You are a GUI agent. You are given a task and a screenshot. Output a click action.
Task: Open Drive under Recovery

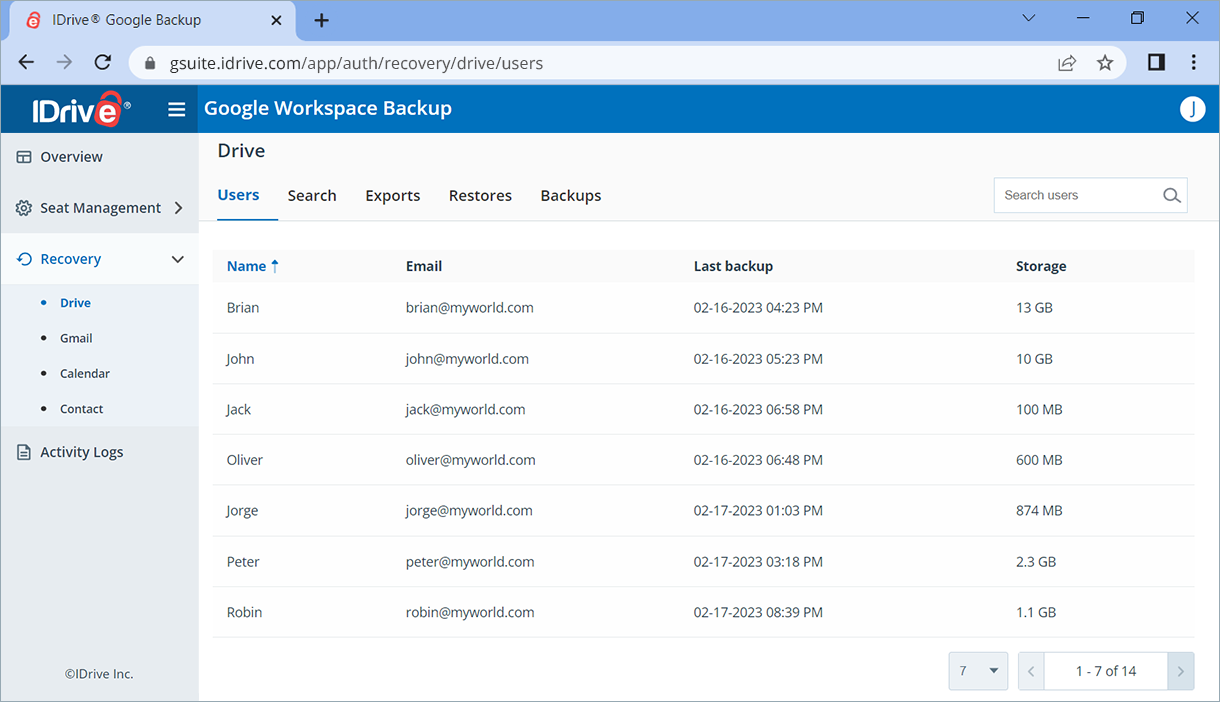pyautogui.click(x=75, y=303)
